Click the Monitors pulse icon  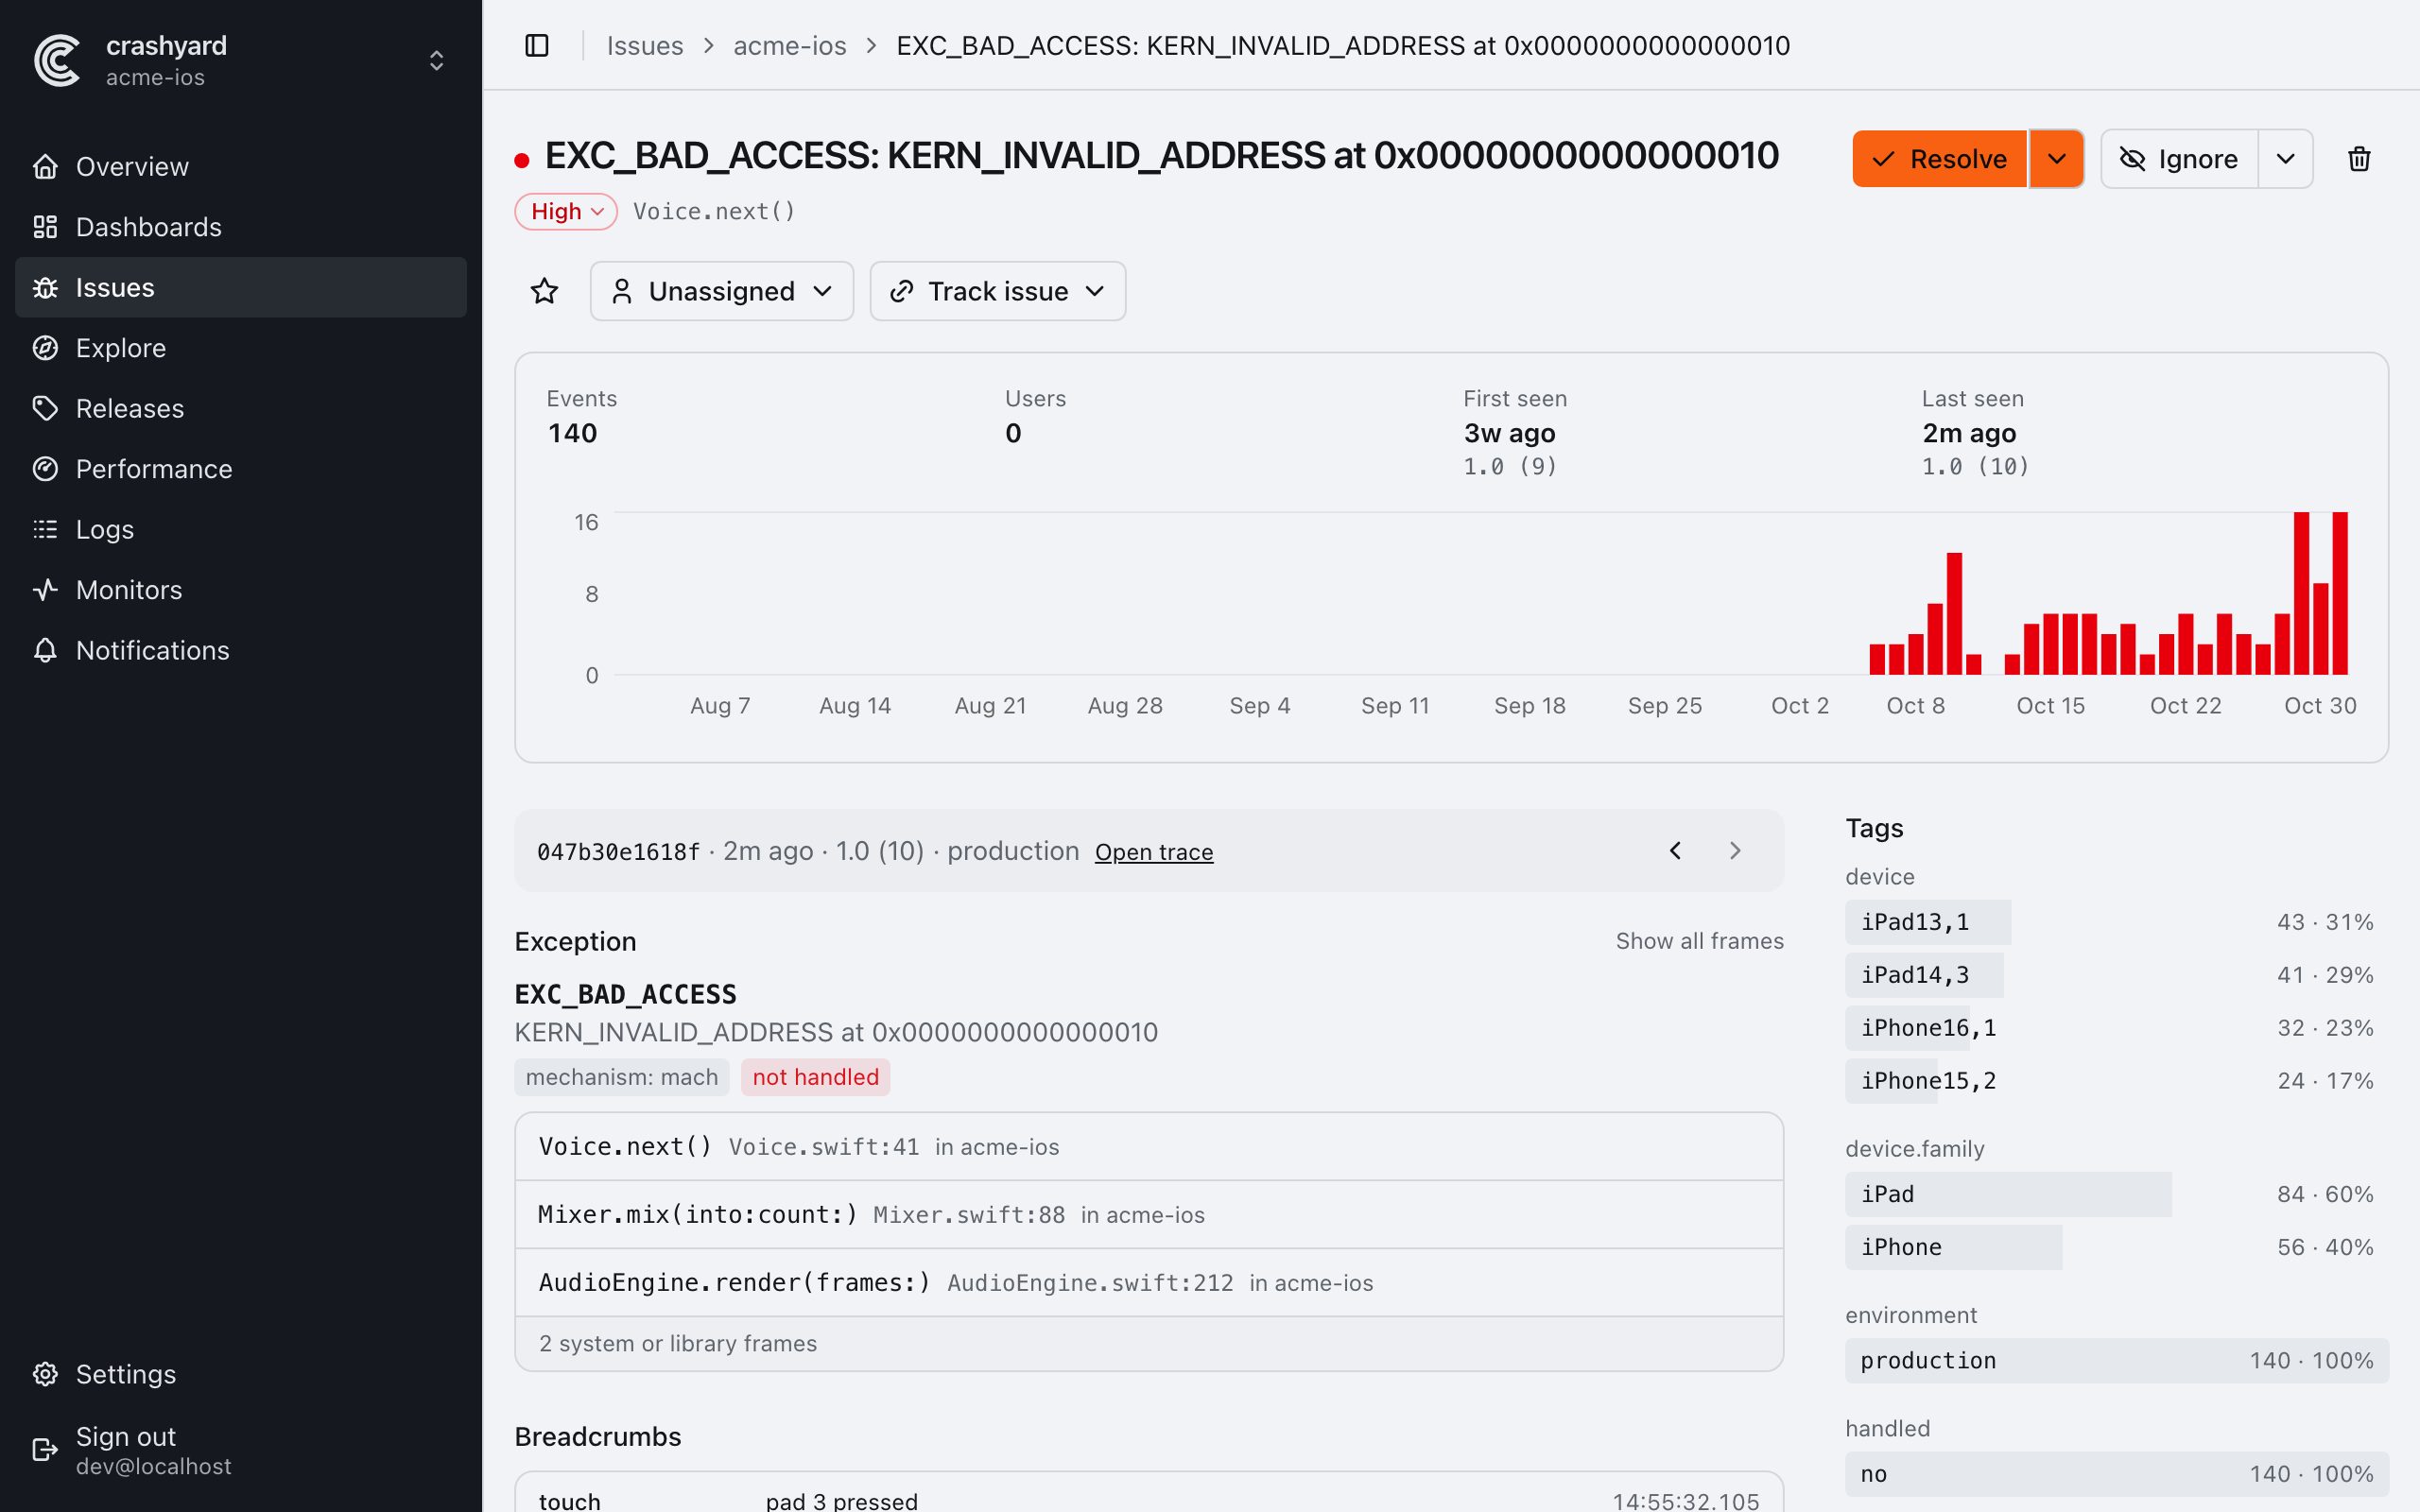click(45, 590)
